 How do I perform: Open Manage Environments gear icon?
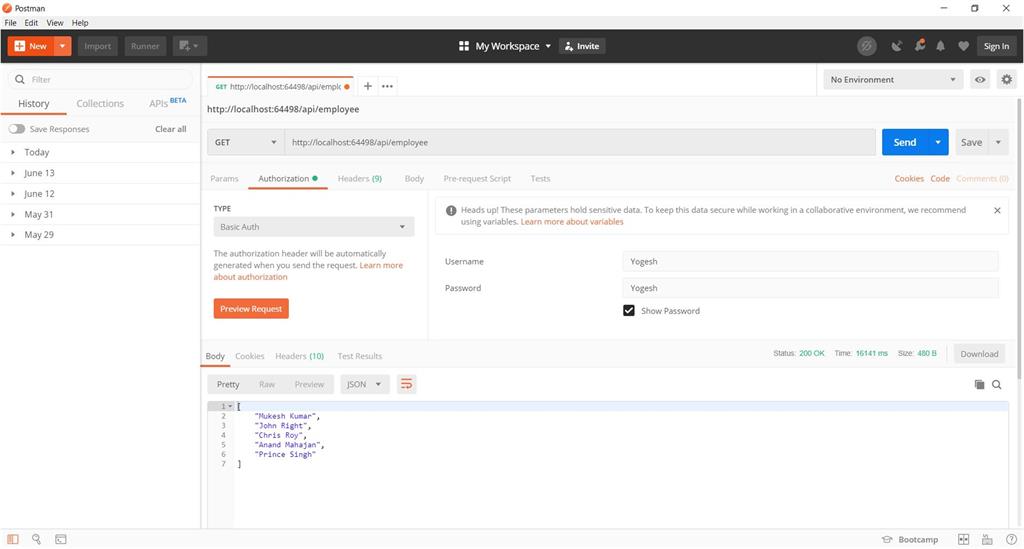(1006, 80)
